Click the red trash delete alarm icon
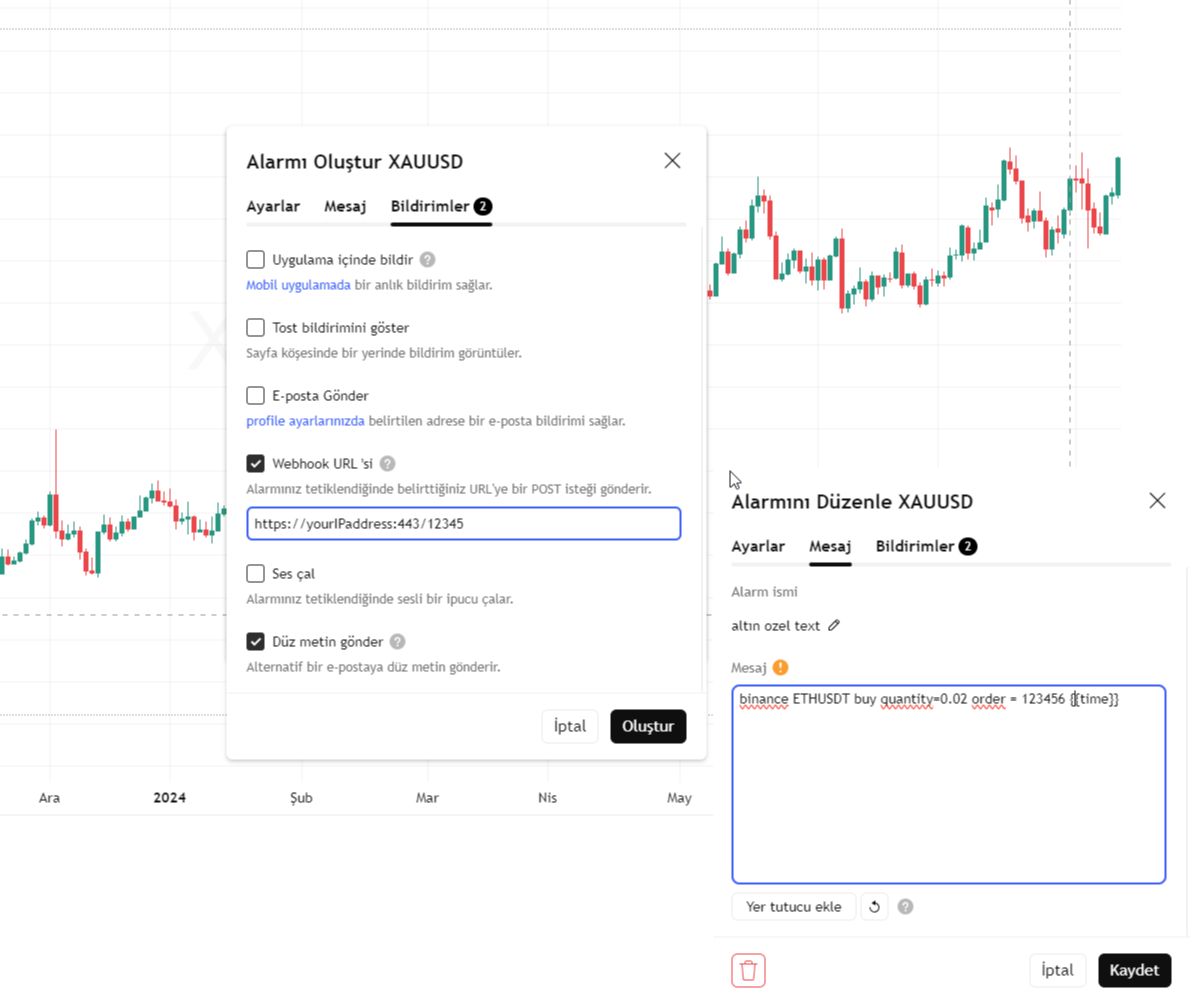Viewport: 1191px width, 1001px height. [x=748, y=970]
